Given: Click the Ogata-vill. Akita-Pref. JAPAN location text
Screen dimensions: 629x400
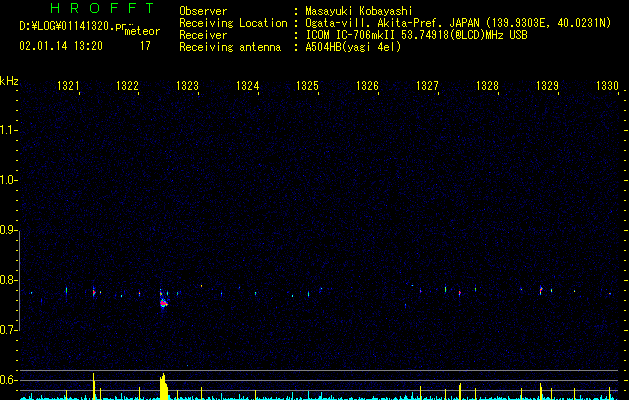Looking at the screenshot, I should 392,23.
